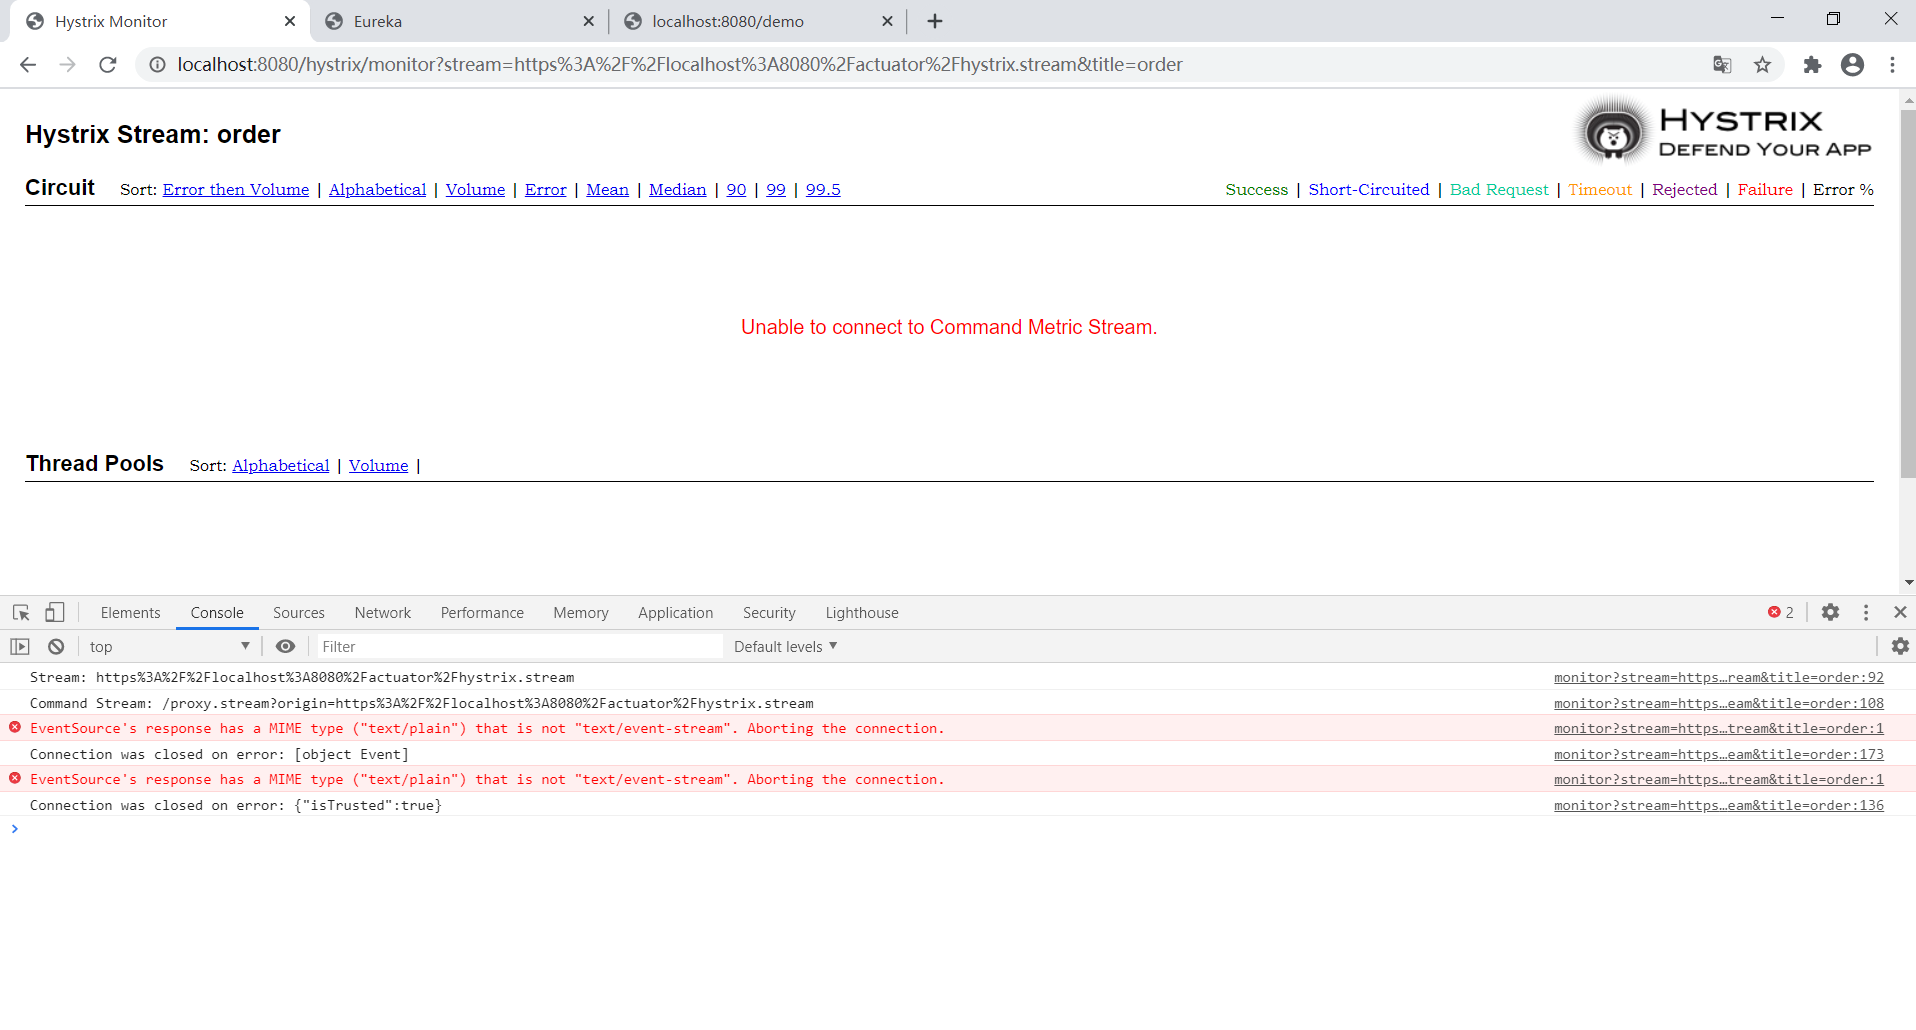Screen dimensions: 1916x1030
Task: Close the DevTools panel
Action: 1900,612
